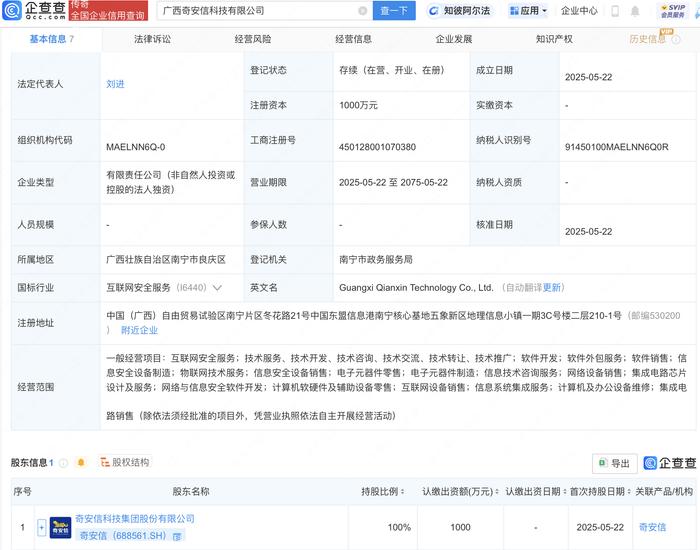
Task: Switch to the 法律诉讼 tab
Action: tap(152, 39)
